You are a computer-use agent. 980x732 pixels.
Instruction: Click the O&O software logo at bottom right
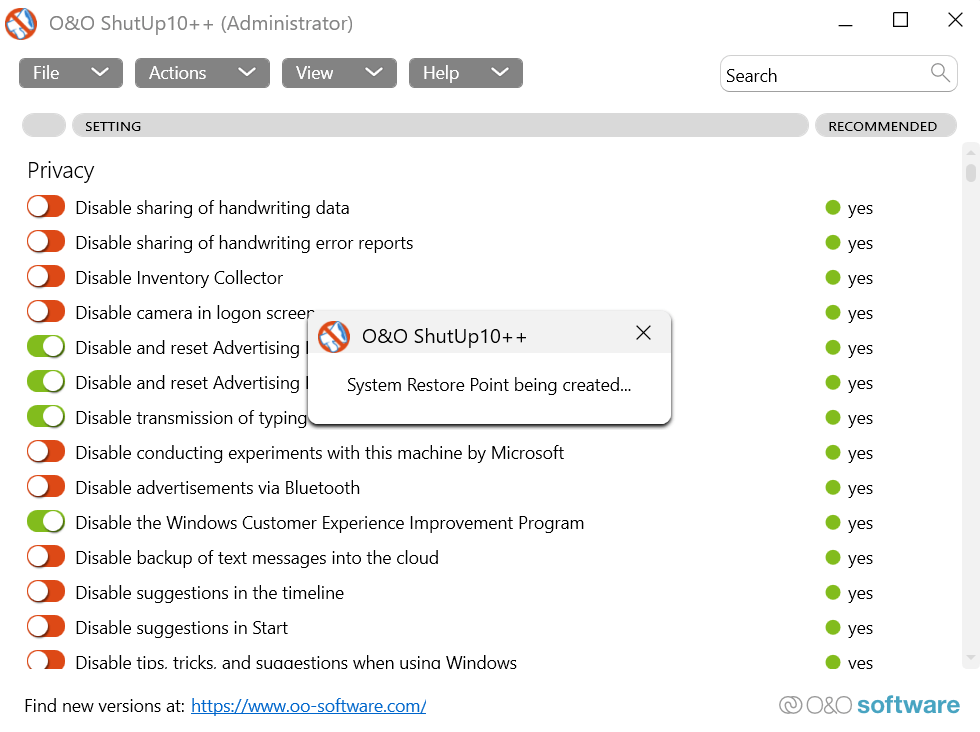point(869,705)
